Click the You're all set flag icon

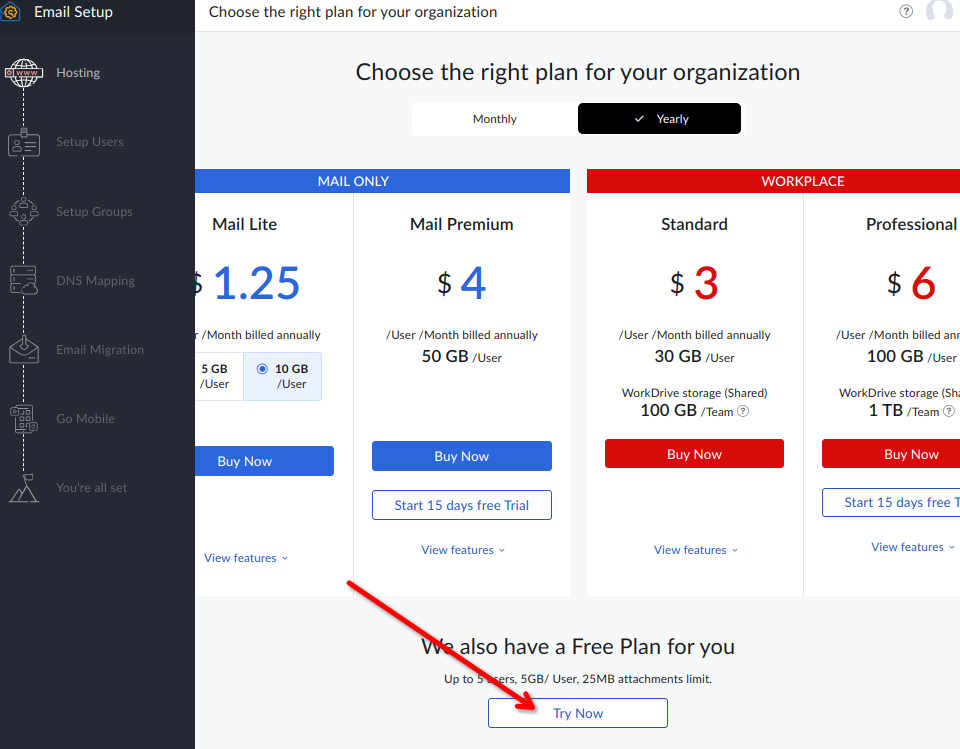tap(24, 488)
